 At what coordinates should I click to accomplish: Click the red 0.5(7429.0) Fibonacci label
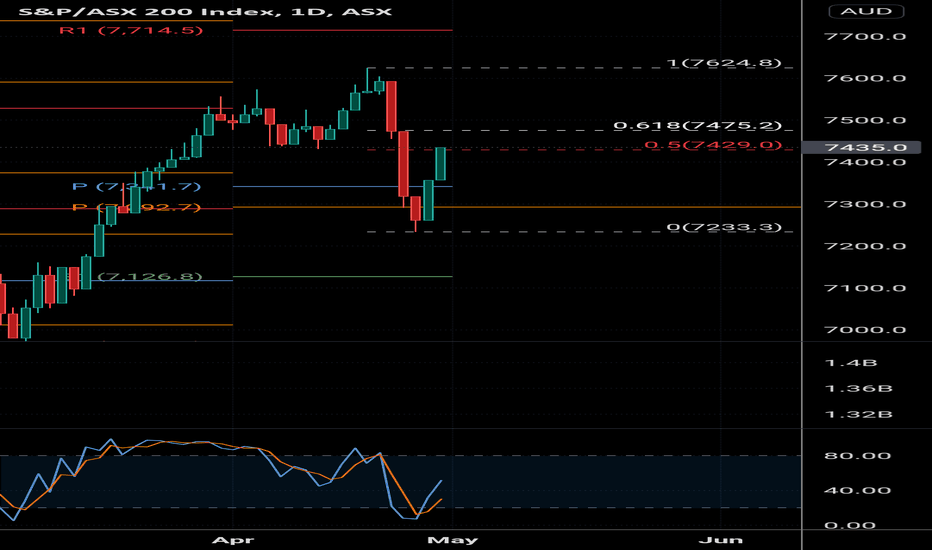tap(713, 144)
